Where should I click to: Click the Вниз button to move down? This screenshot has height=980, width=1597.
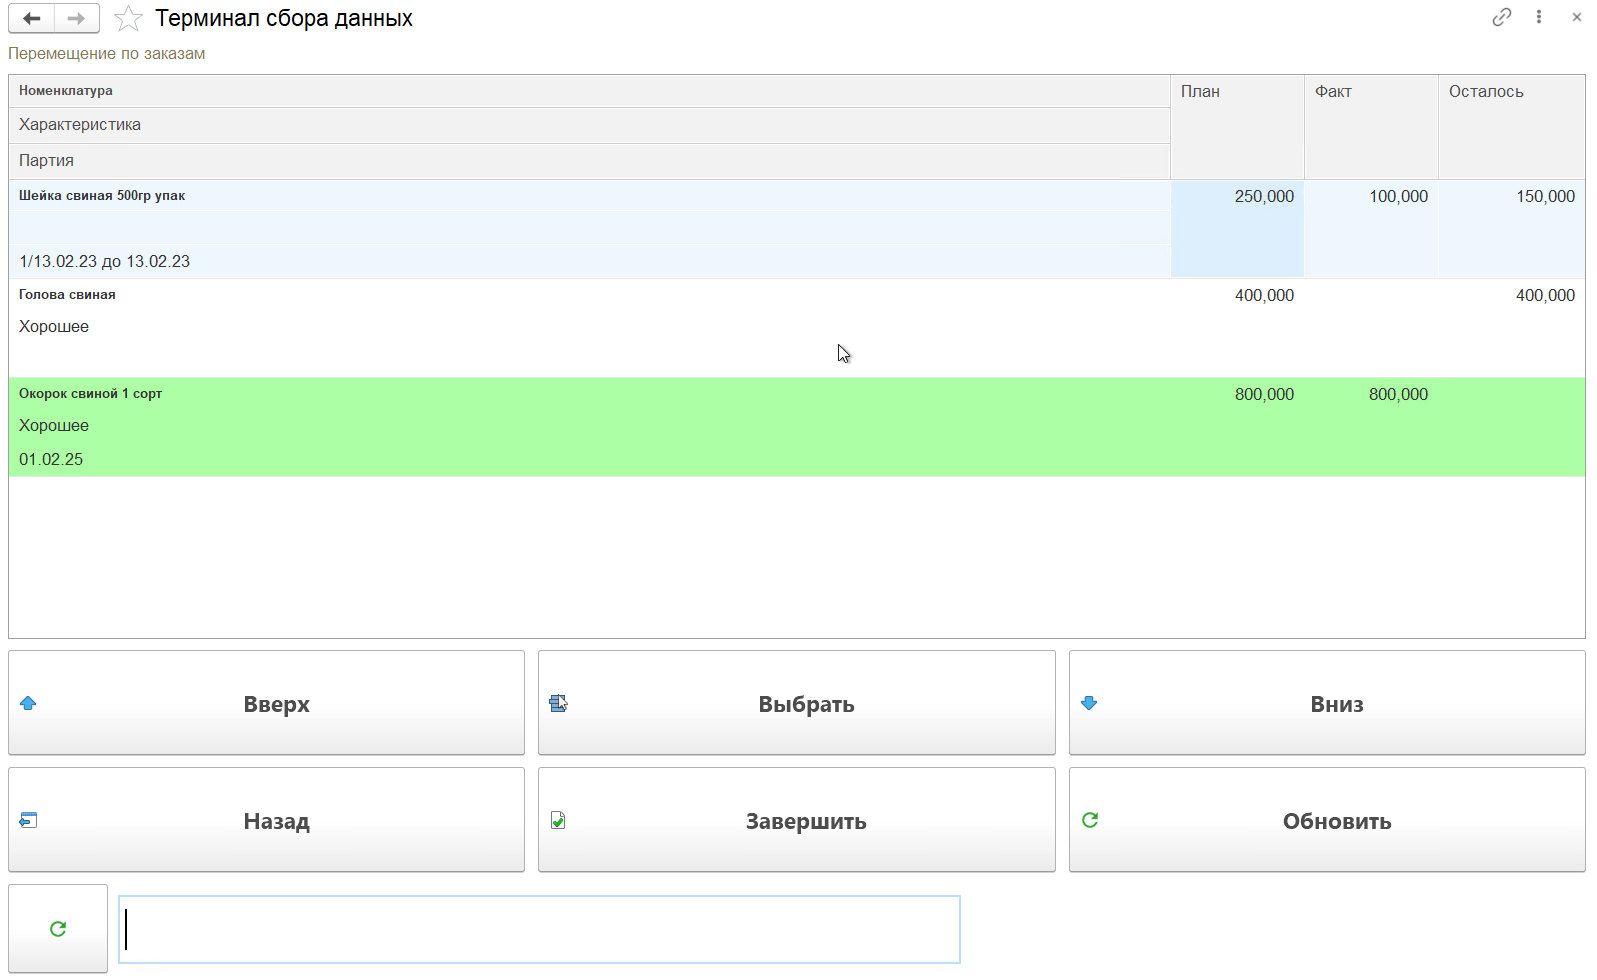click(x=1326, y=703)
